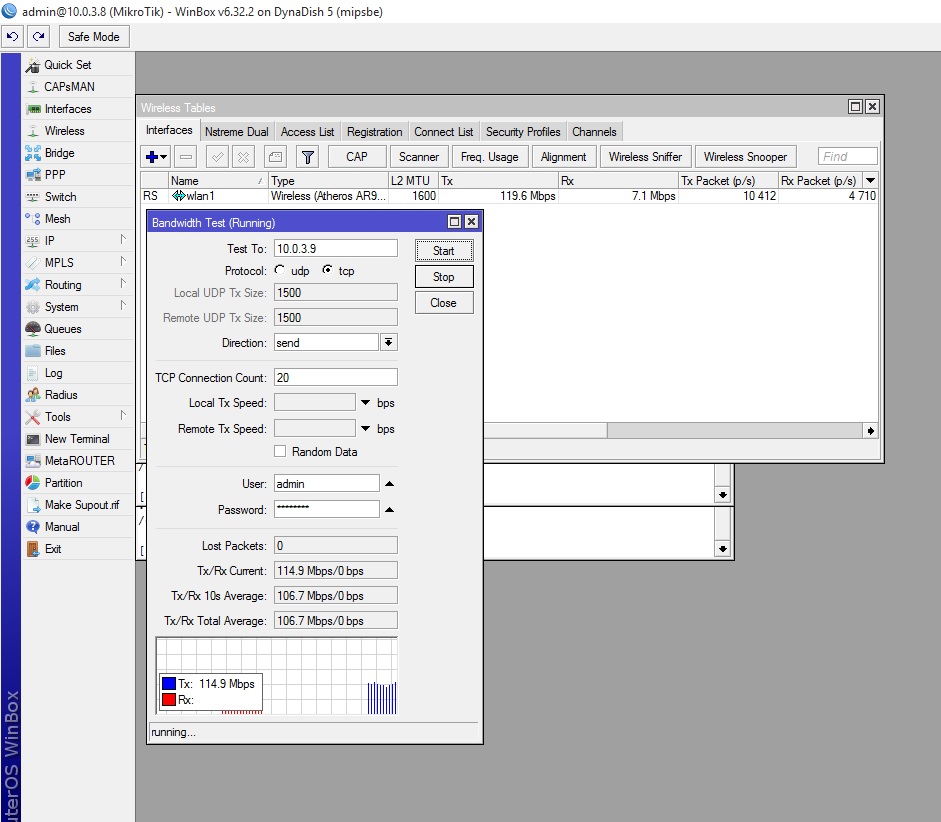Click the blue Tx legend color swatch
The image size is (941, 822).
tap(169, 684)
